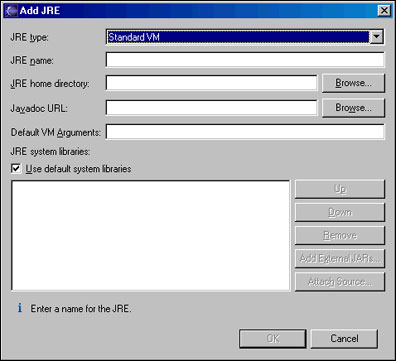Focus the JRE home directory field
Viewport: 396px width, 361px height.
211,83
